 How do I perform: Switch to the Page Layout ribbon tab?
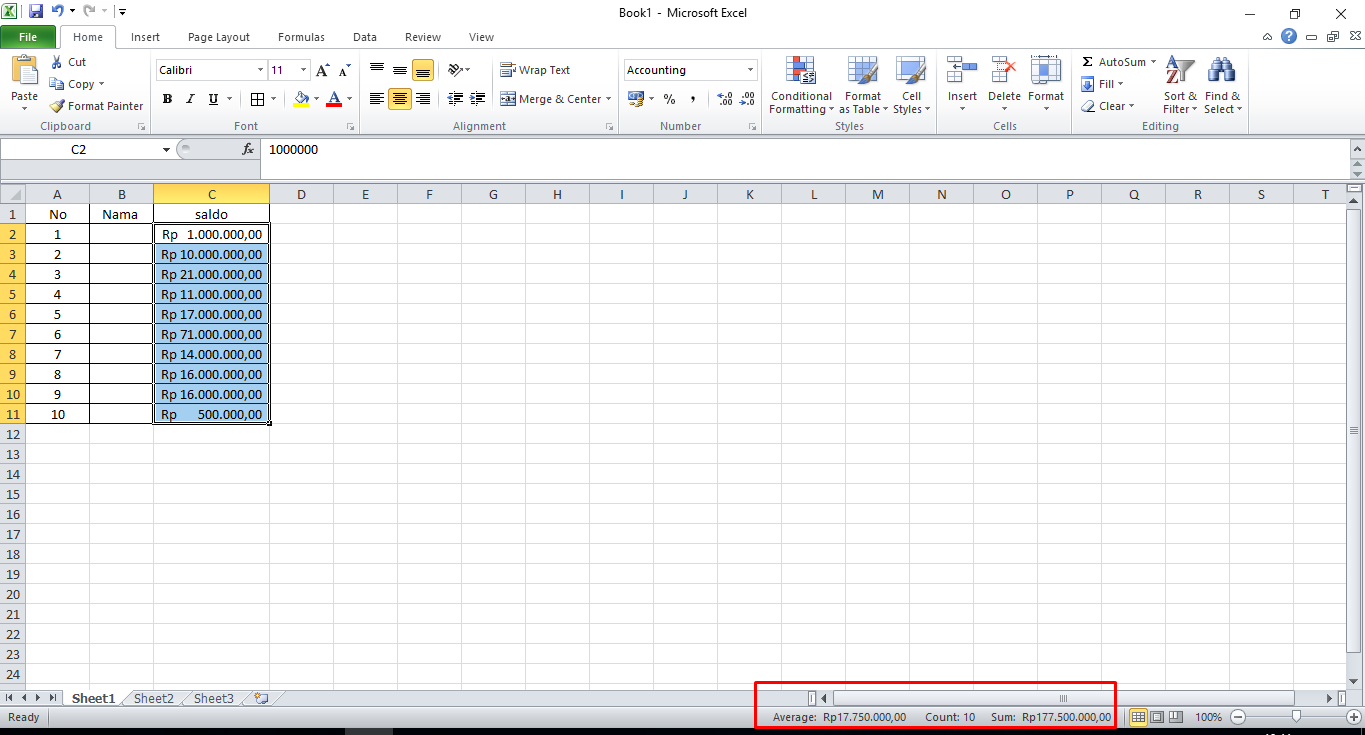point(218,37)
